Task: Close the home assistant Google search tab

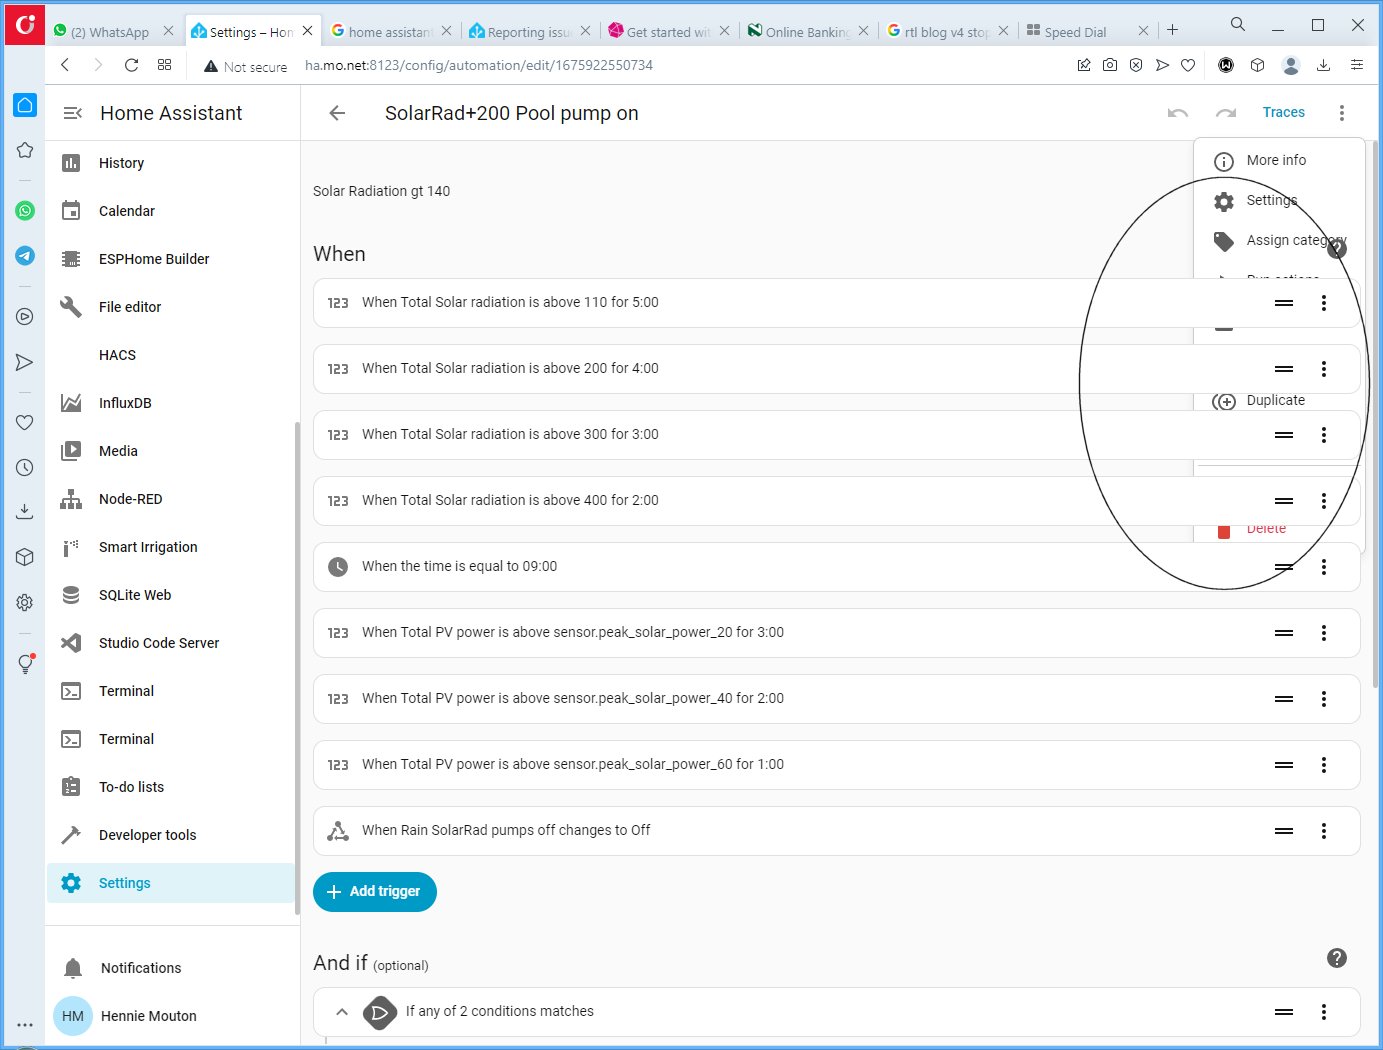Action: [x=446, y=31]
